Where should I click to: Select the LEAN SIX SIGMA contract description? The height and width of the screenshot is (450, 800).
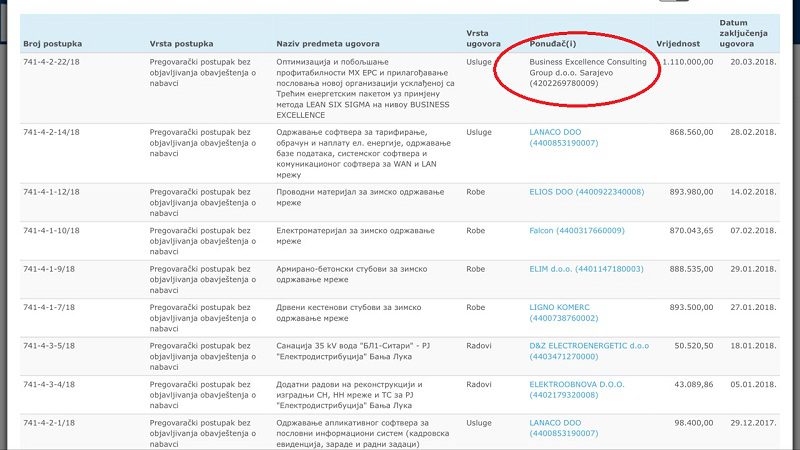pyautogui.click(x=365, y=89)
